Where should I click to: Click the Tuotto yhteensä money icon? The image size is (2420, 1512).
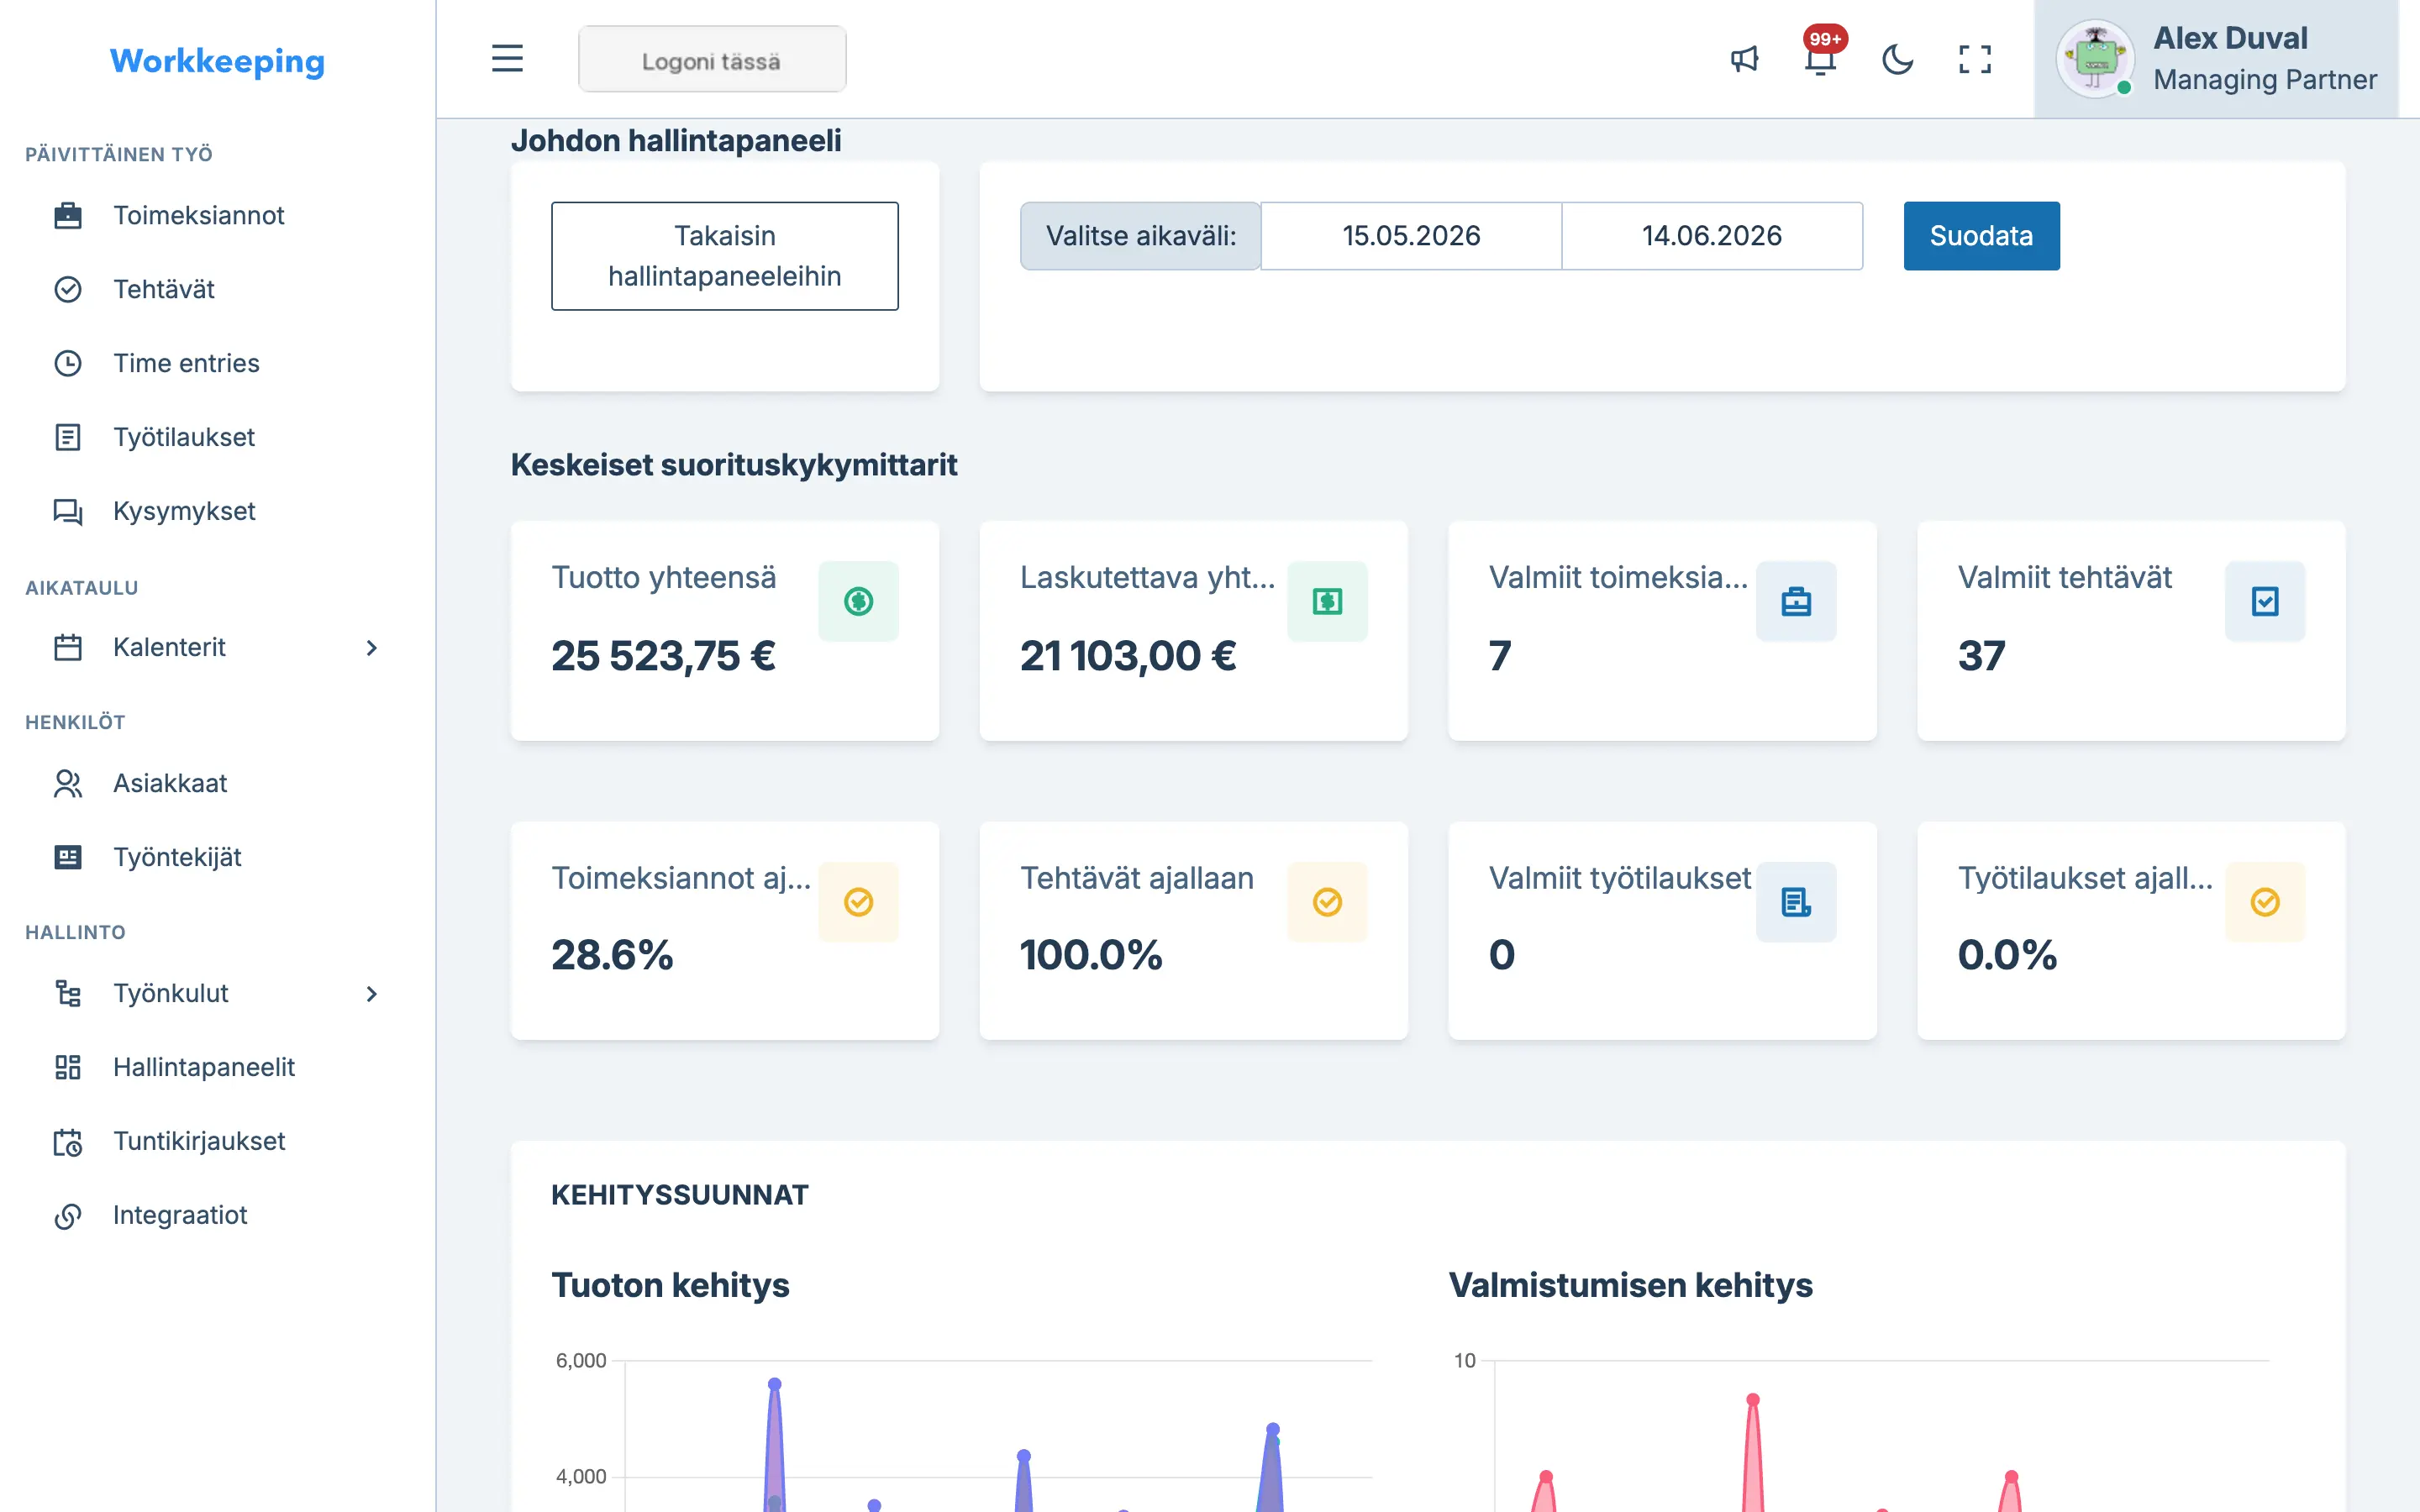(x=858, y=601)
